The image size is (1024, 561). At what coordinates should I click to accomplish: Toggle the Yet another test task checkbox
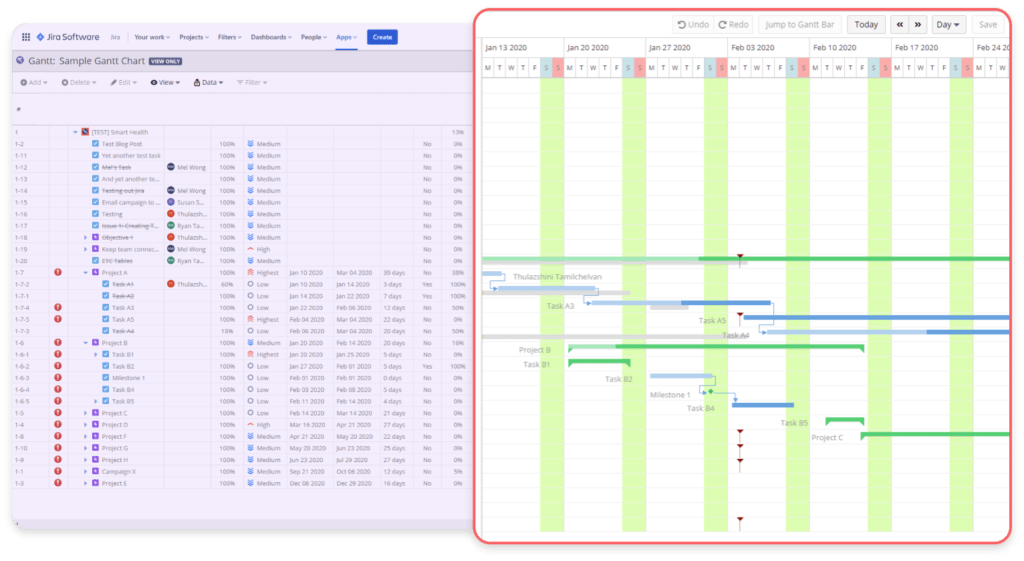click(x=95, y=155)
